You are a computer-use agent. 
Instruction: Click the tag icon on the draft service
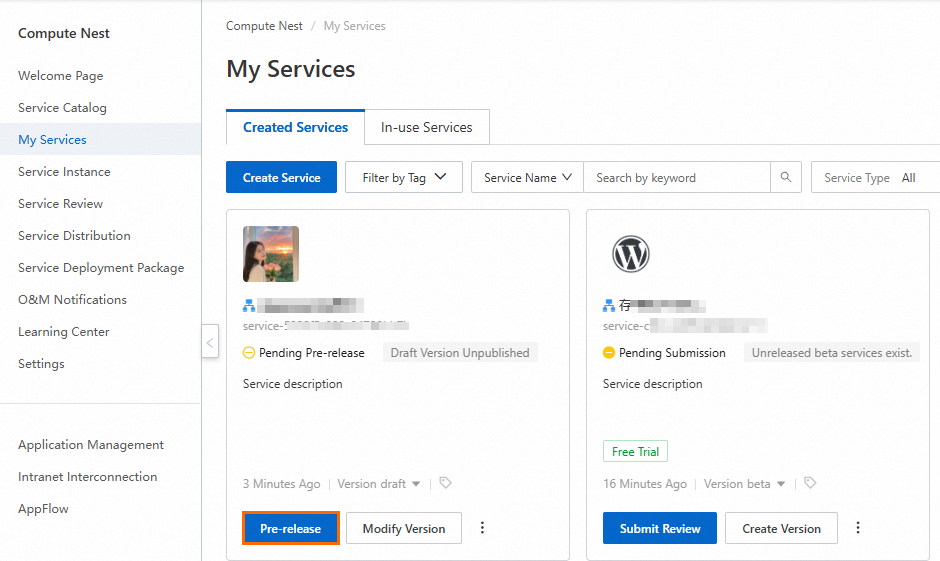coord(445,483)
